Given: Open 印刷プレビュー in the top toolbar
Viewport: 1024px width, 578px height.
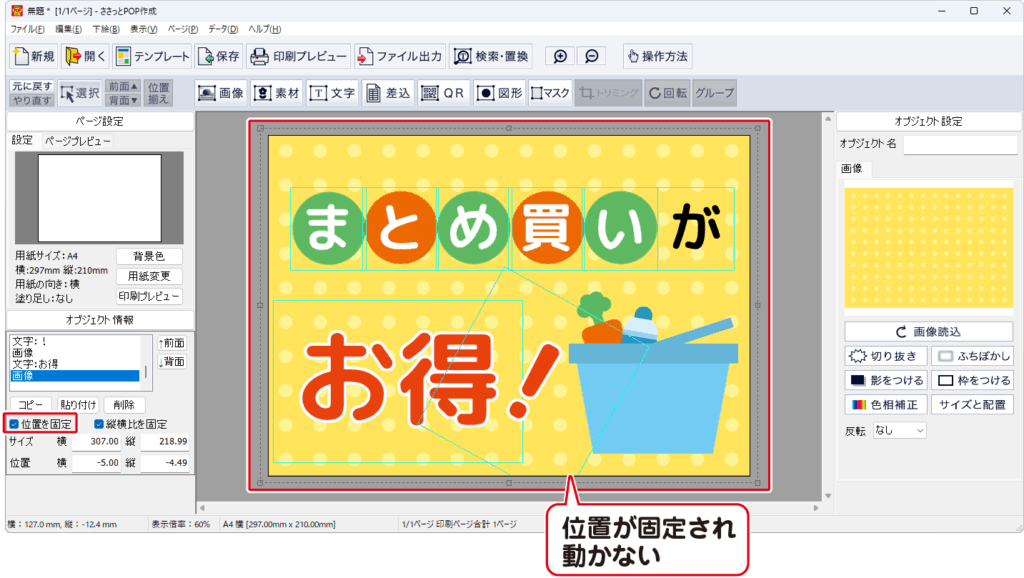Looking at the screenshot, I should coord(298,56).
